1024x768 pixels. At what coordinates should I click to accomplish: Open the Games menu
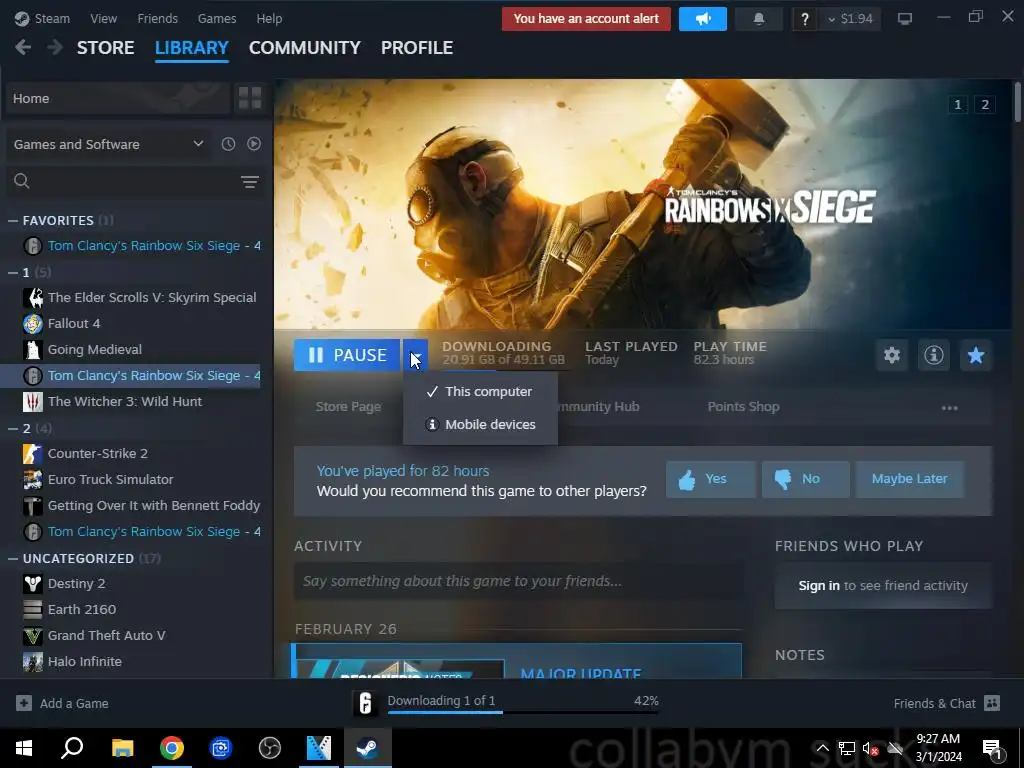[x=217, y=18]
